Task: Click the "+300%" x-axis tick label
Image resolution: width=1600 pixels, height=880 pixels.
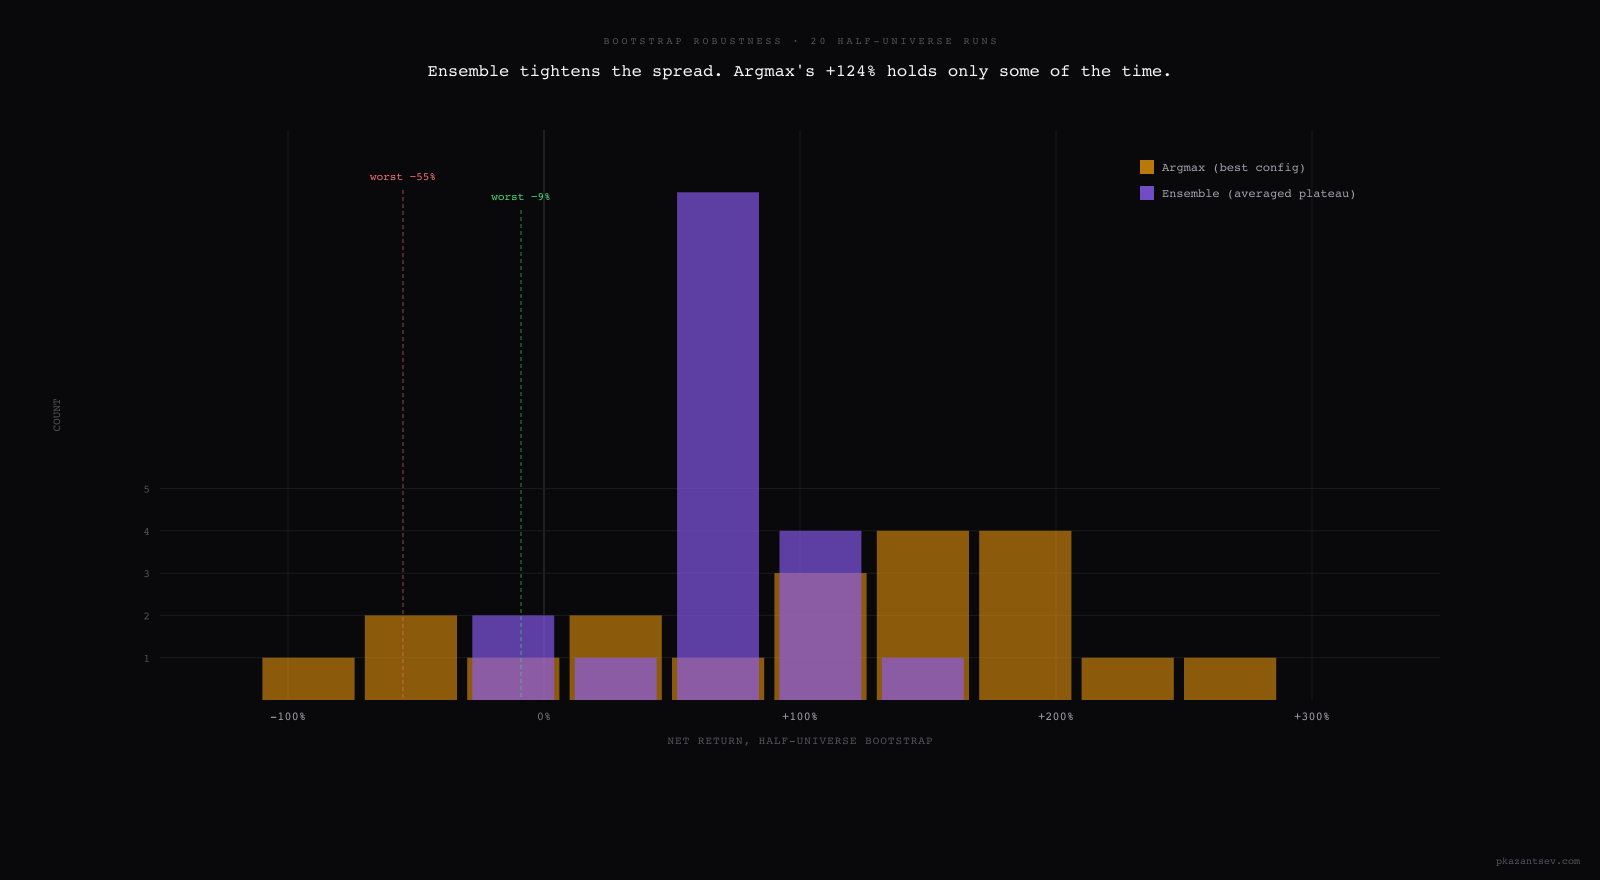Action: [1312, 717]
